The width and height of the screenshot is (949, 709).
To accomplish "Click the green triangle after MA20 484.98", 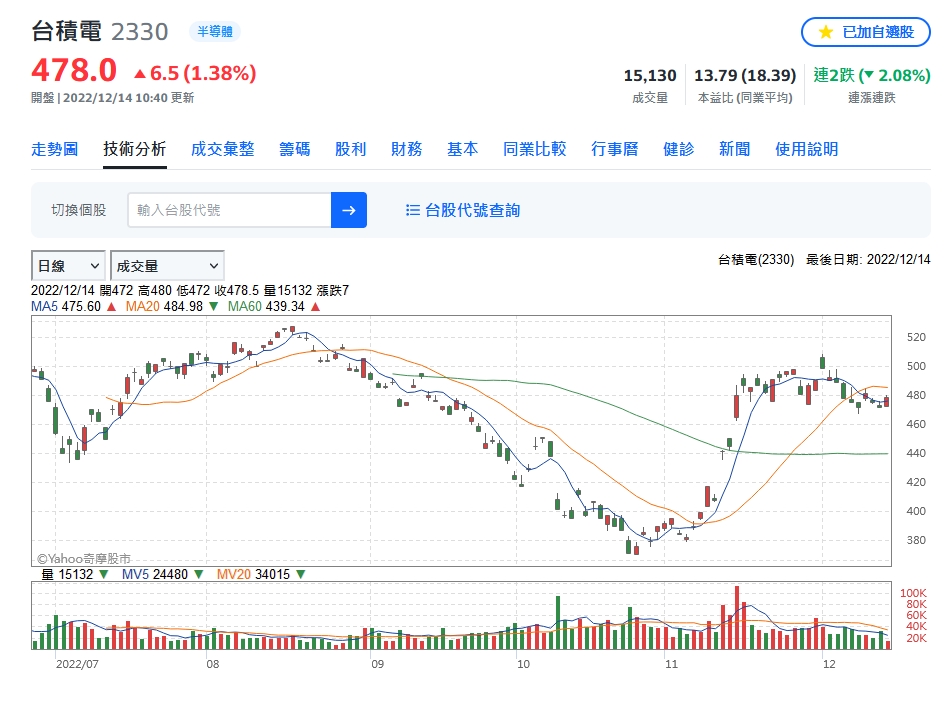I will coord(213,307).
